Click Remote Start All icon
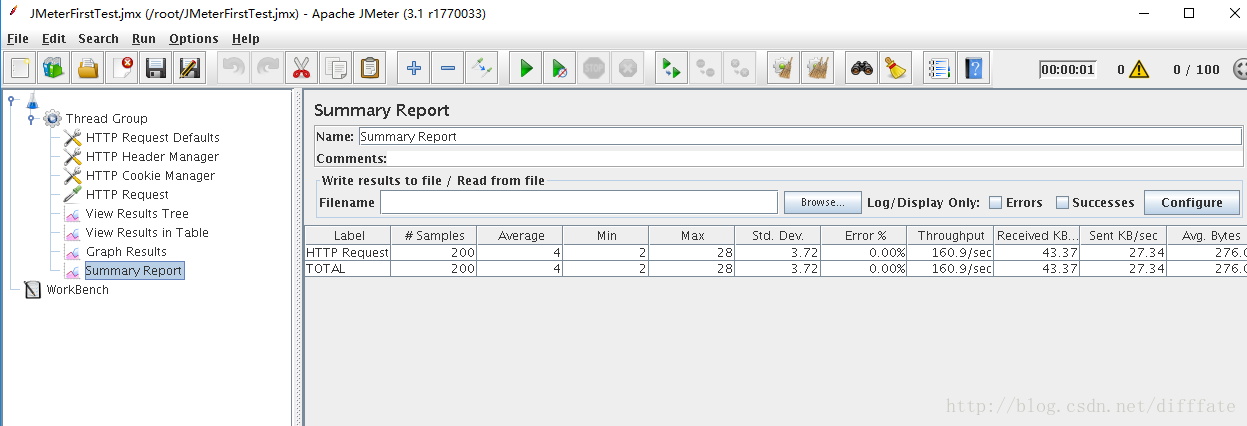Screen dimensions: 1247x426 [x=672, y=68]
